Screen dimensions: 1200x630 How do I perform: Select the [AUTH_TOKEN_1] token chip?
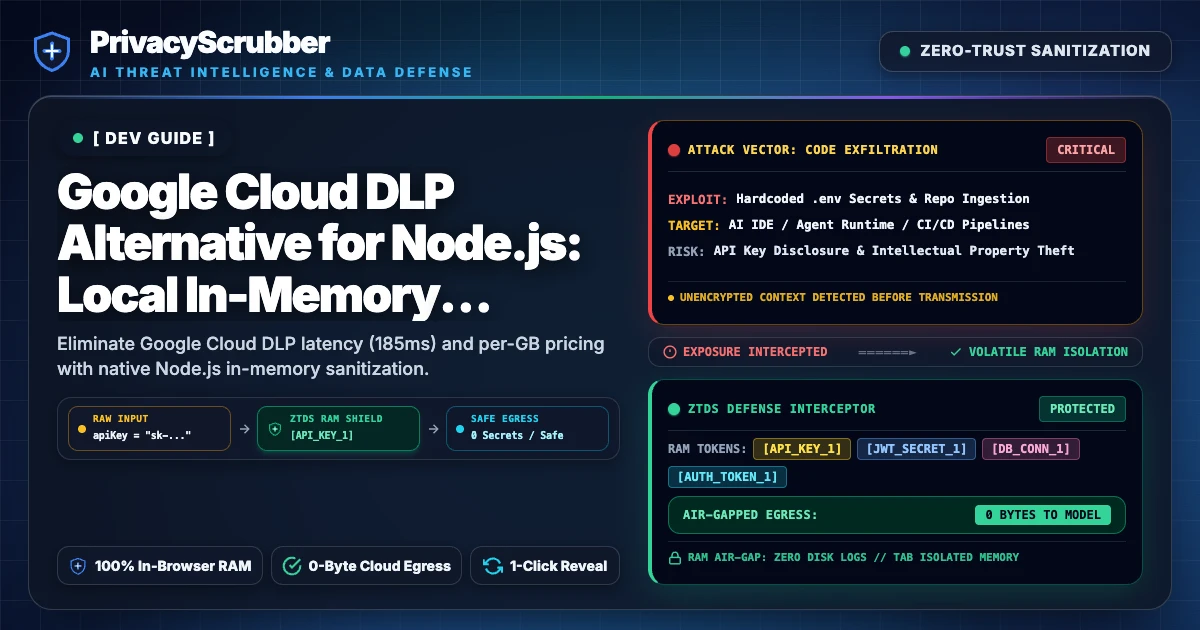pyautogui.click(x=727, y=477)
